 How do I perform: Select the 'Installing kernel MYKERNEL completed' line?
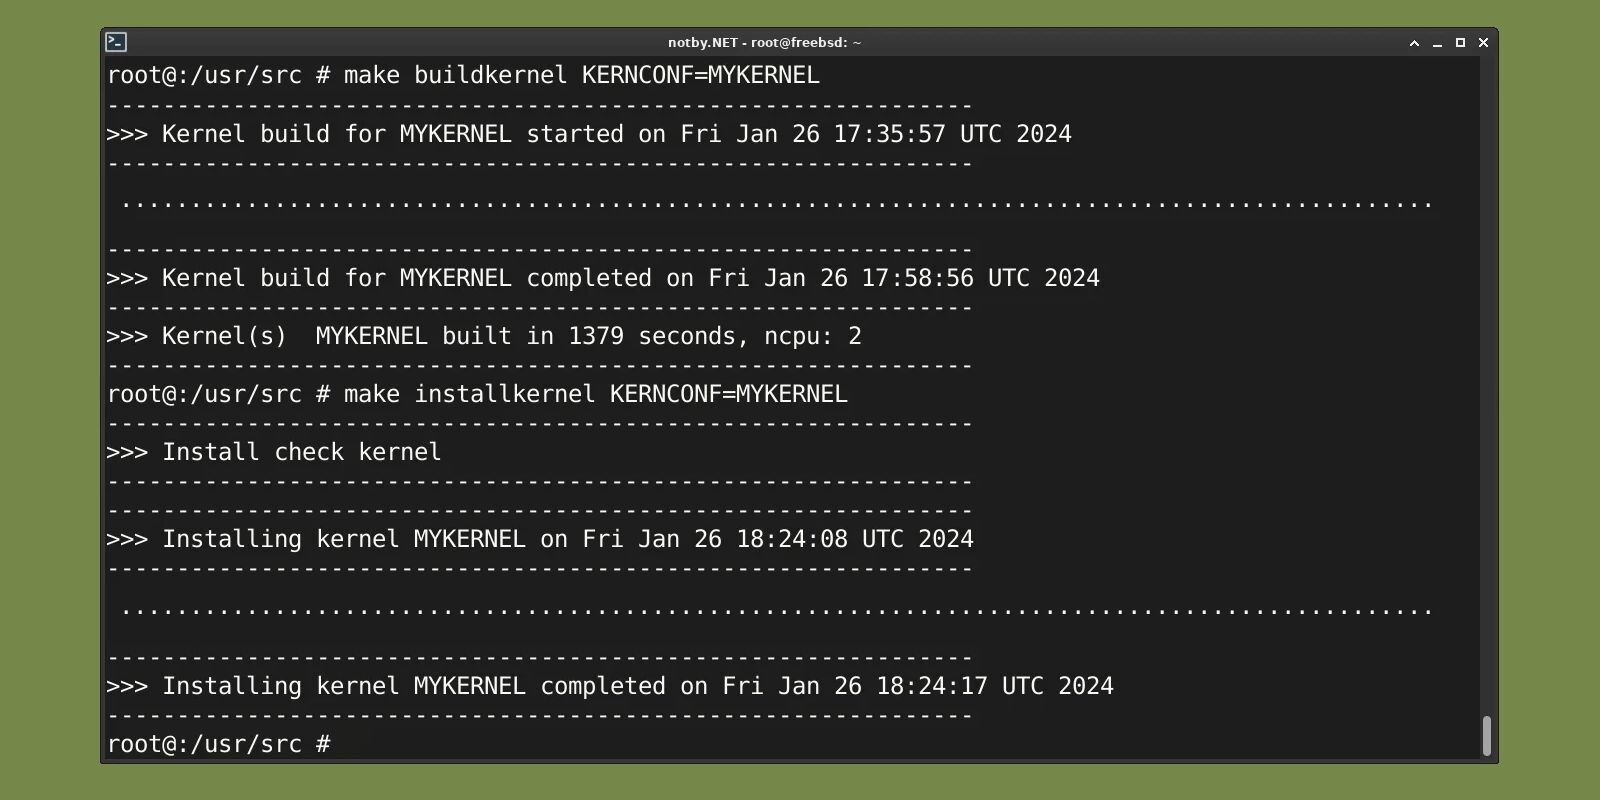[609, 686]
